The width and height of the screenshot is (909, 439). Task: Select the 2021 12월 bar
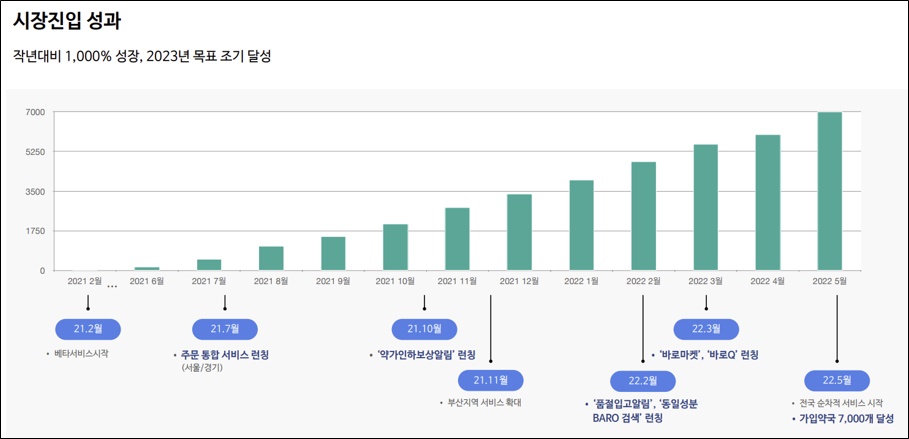519,233
